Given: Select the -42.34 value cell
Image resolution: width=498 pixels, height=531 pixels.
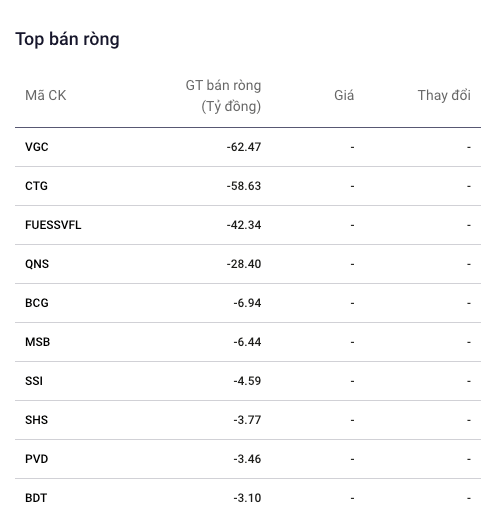Looking at the screenshot, I should click(244, 225).
